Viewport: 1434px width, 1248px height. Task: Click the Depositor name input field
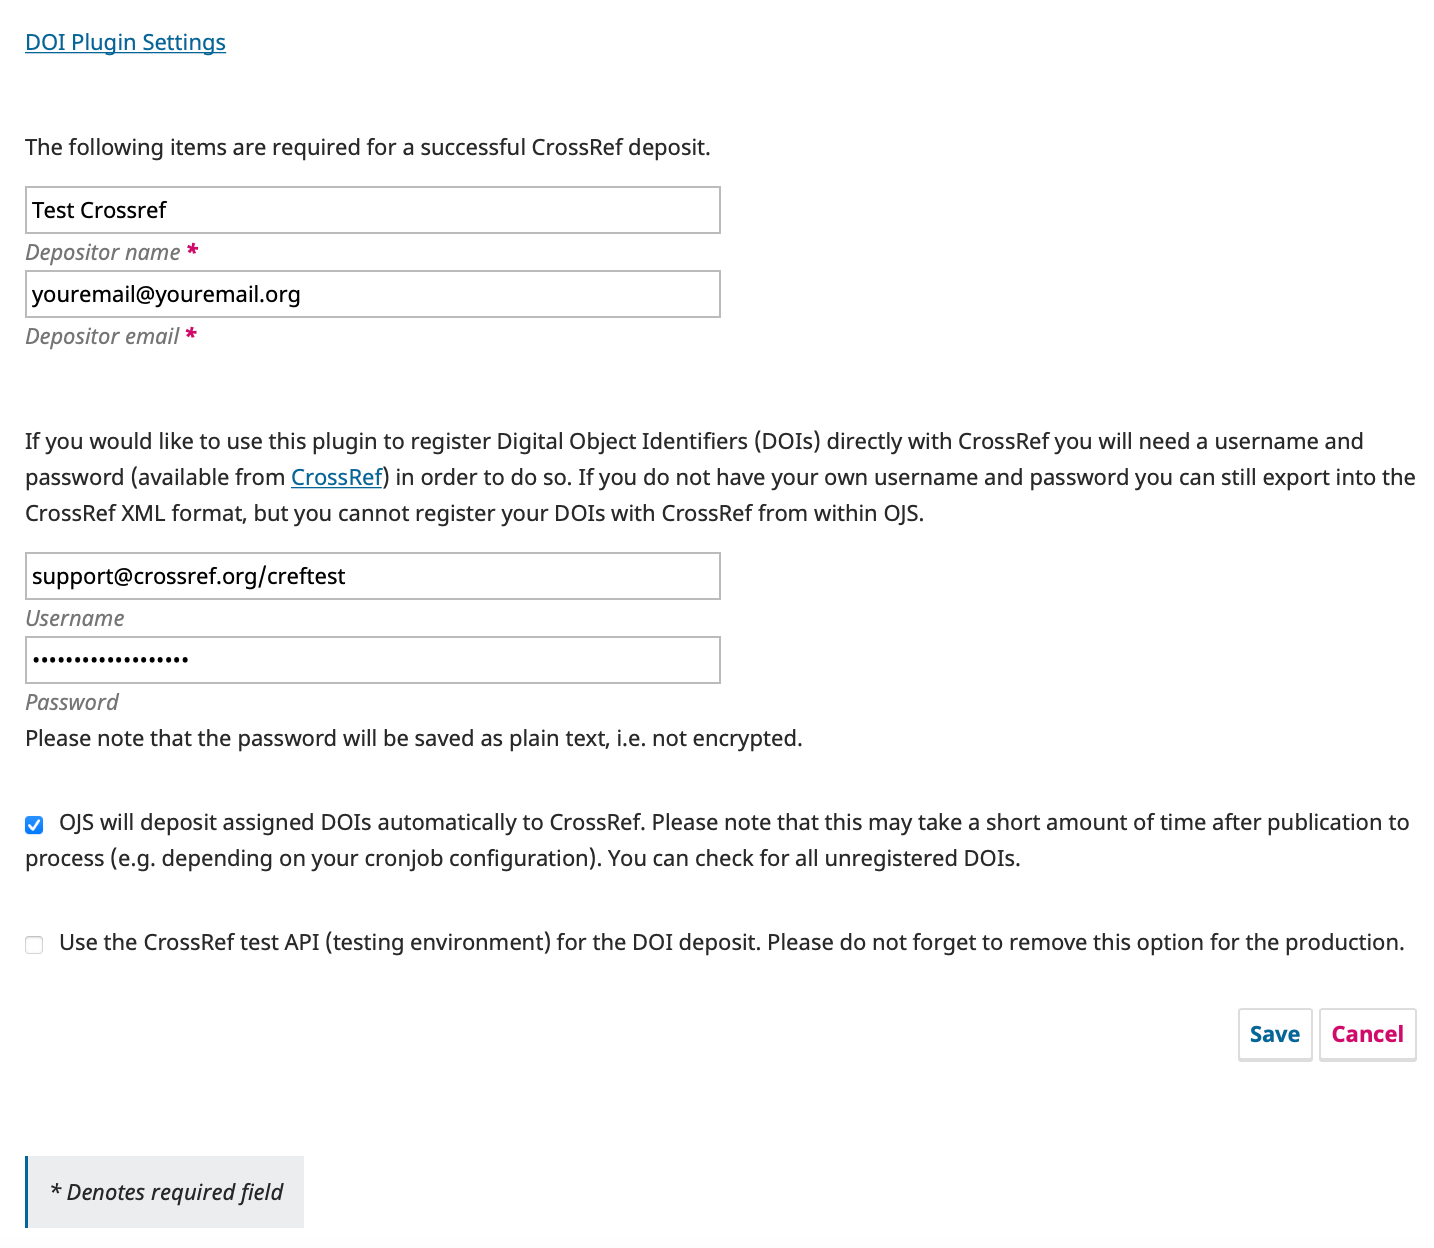pos(372,210)
